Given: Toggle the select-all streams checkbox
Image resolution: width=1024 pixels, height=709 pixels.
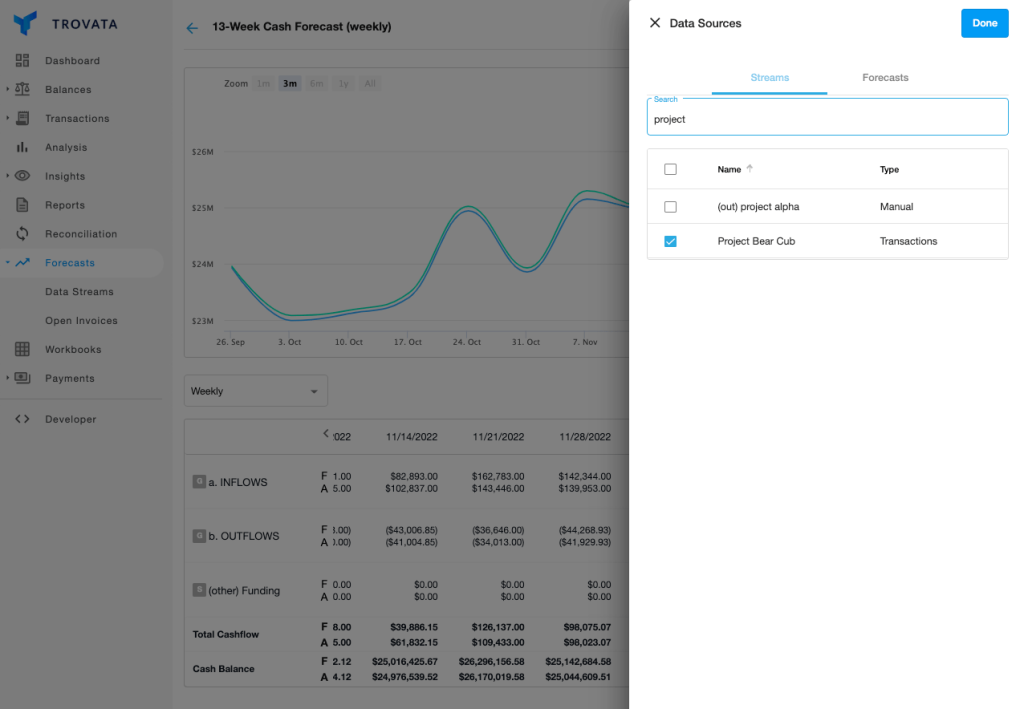Looking at the screenshot, I should click(x=670, y=169).
